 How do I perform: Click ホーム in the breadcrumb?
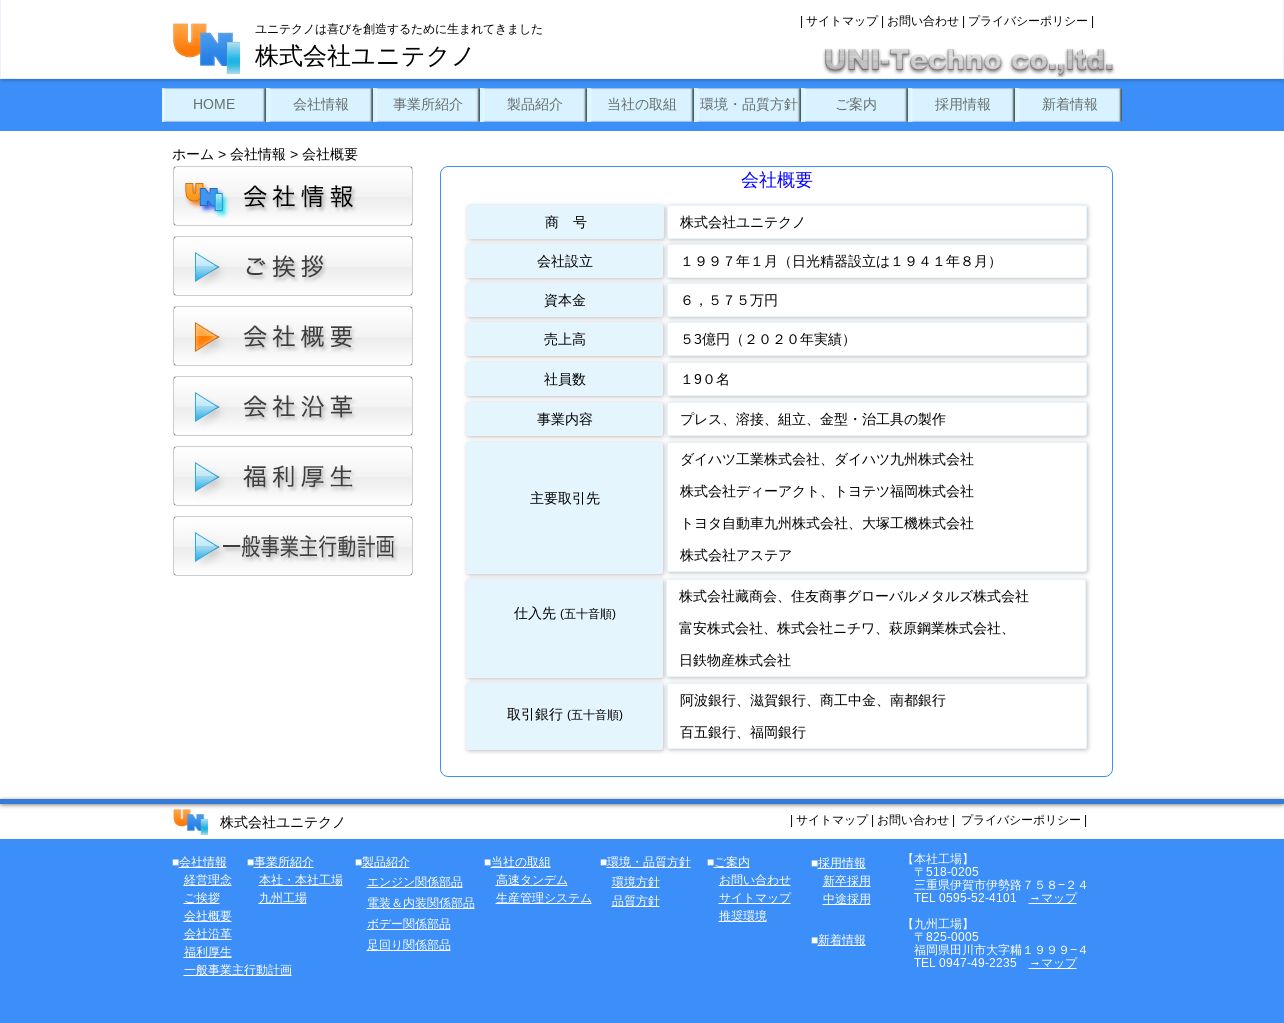[193, 154]
